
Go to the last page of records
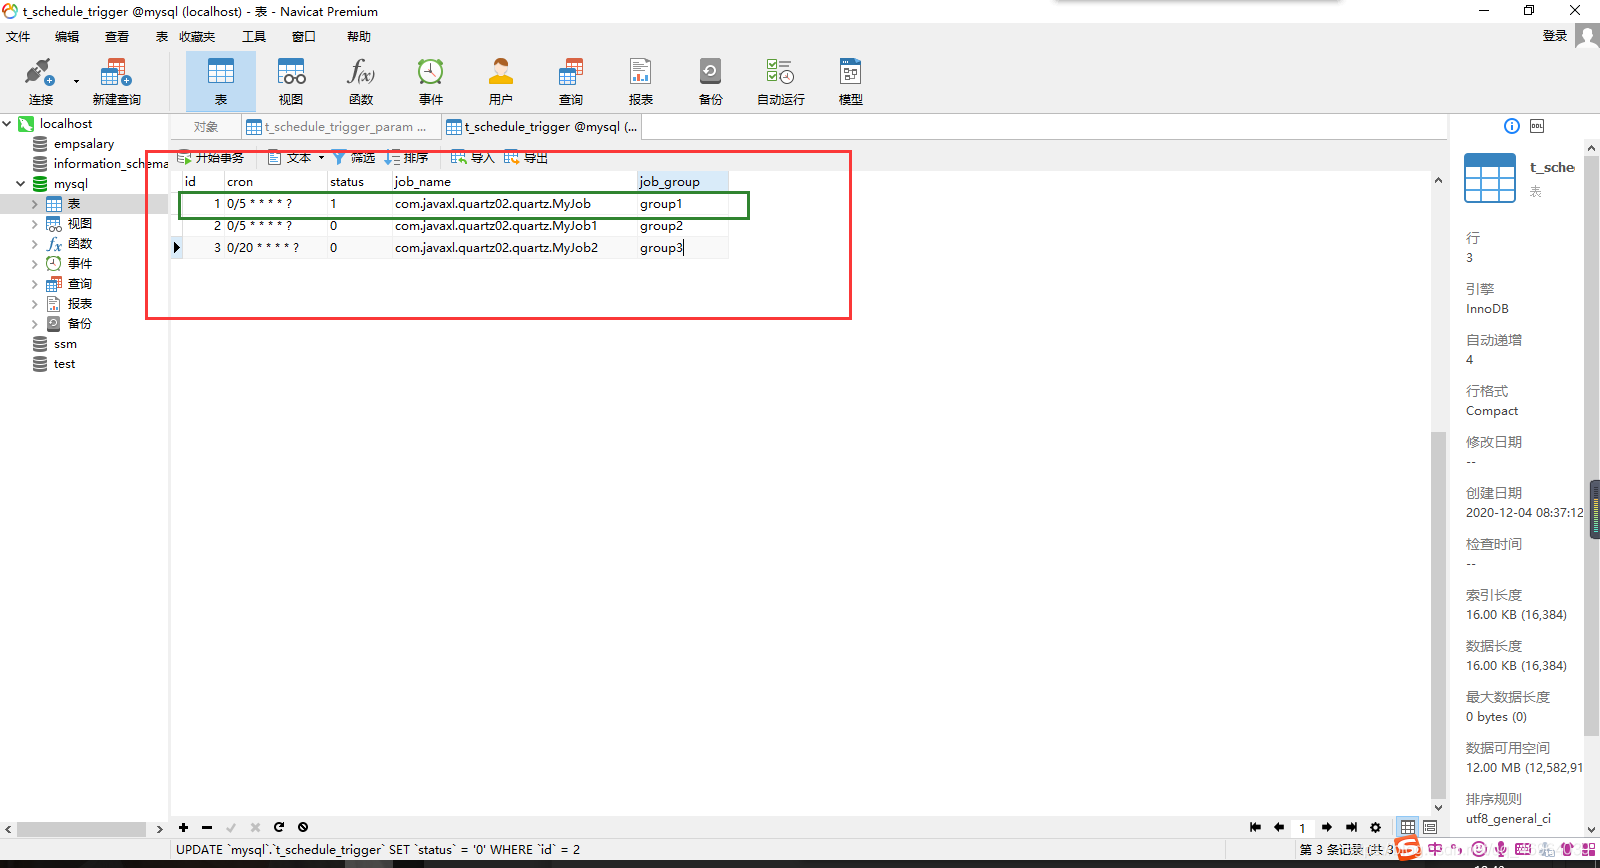[1351, 827]
